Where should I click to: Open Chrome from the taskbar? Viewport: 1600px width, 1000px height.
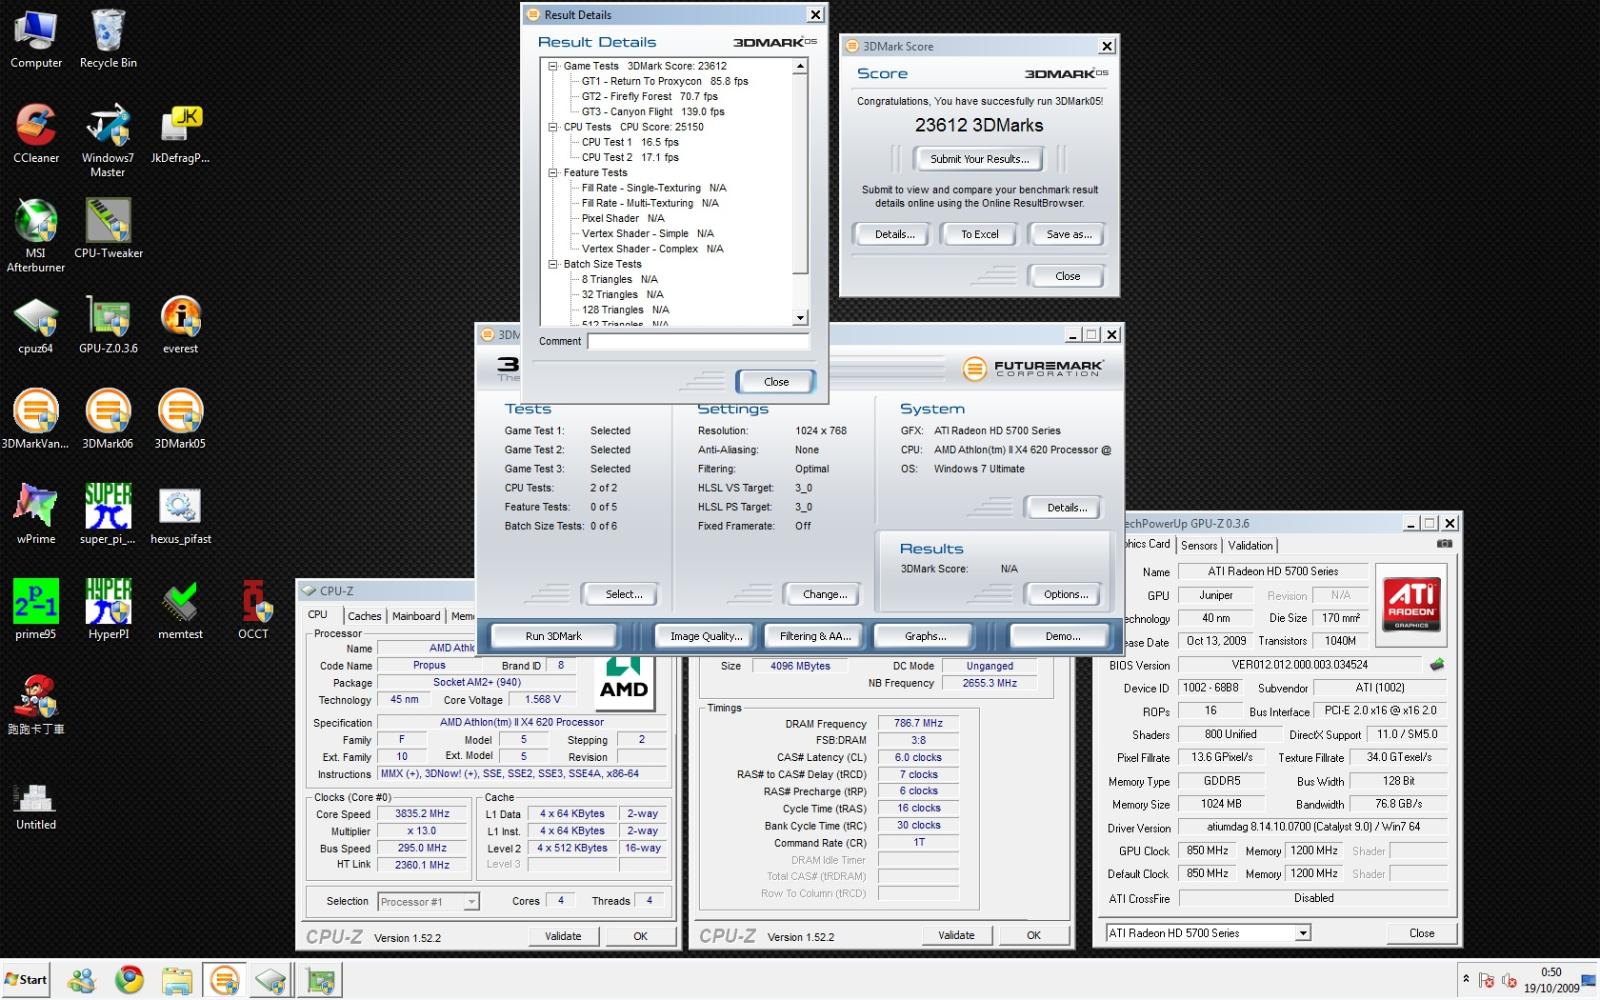(129, 980)
